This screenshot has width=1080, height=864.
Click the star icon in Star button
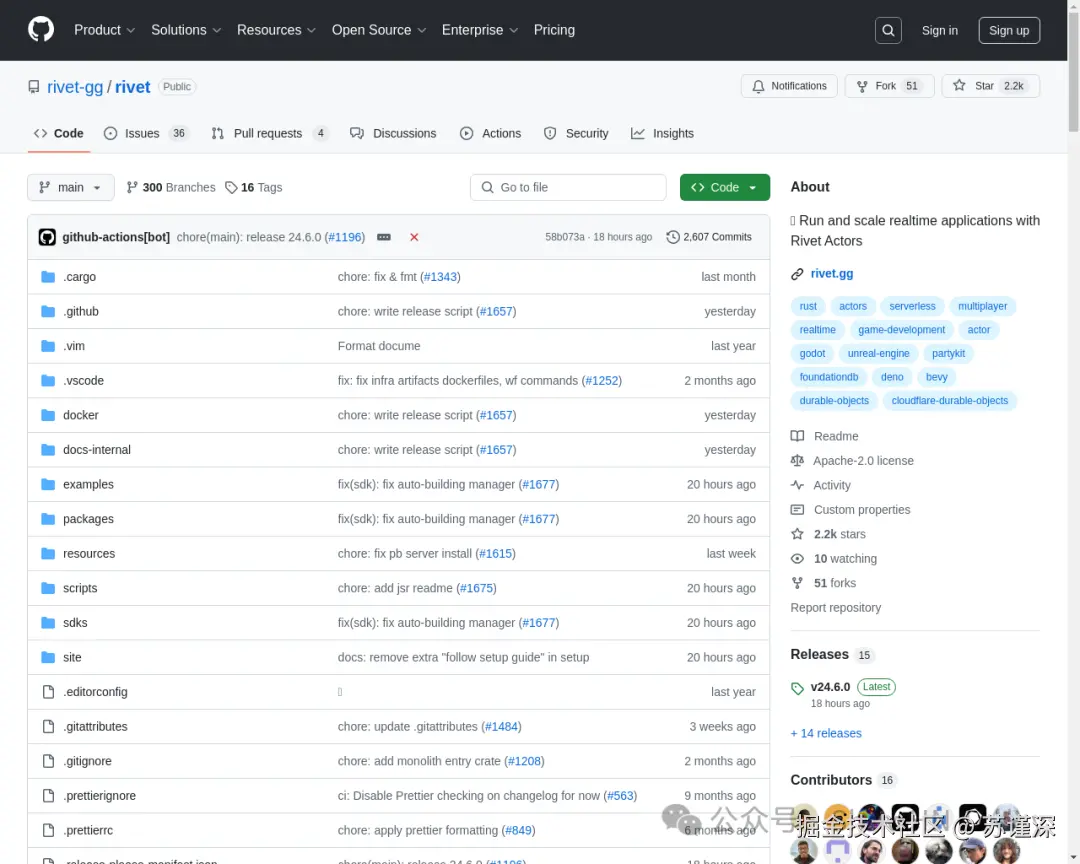[x=959, y=85]
